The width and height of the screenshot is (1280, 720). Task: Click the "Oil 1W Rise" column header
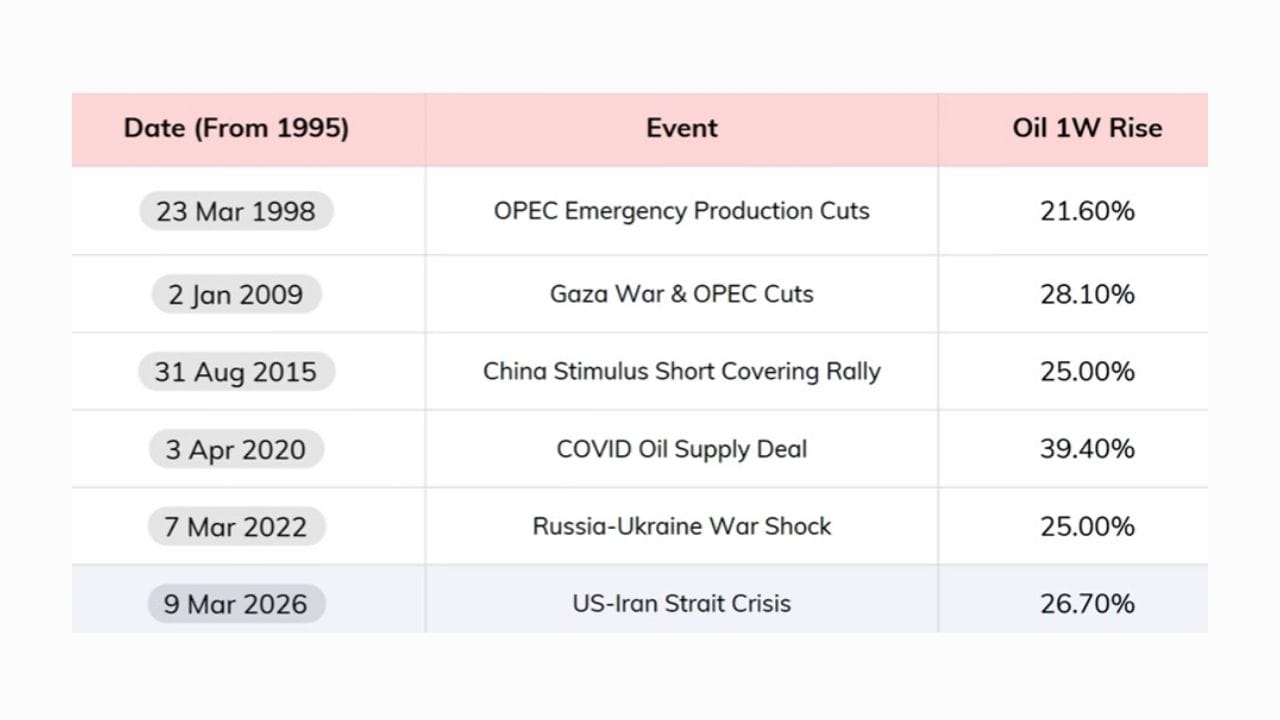(1087, 128)
